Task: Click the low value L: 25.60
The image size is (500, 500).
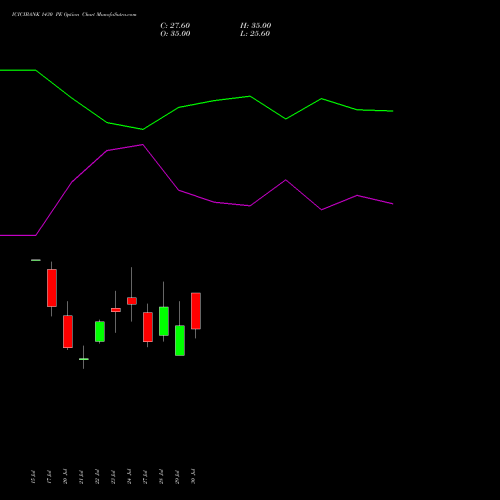Action: click(255, 34)
